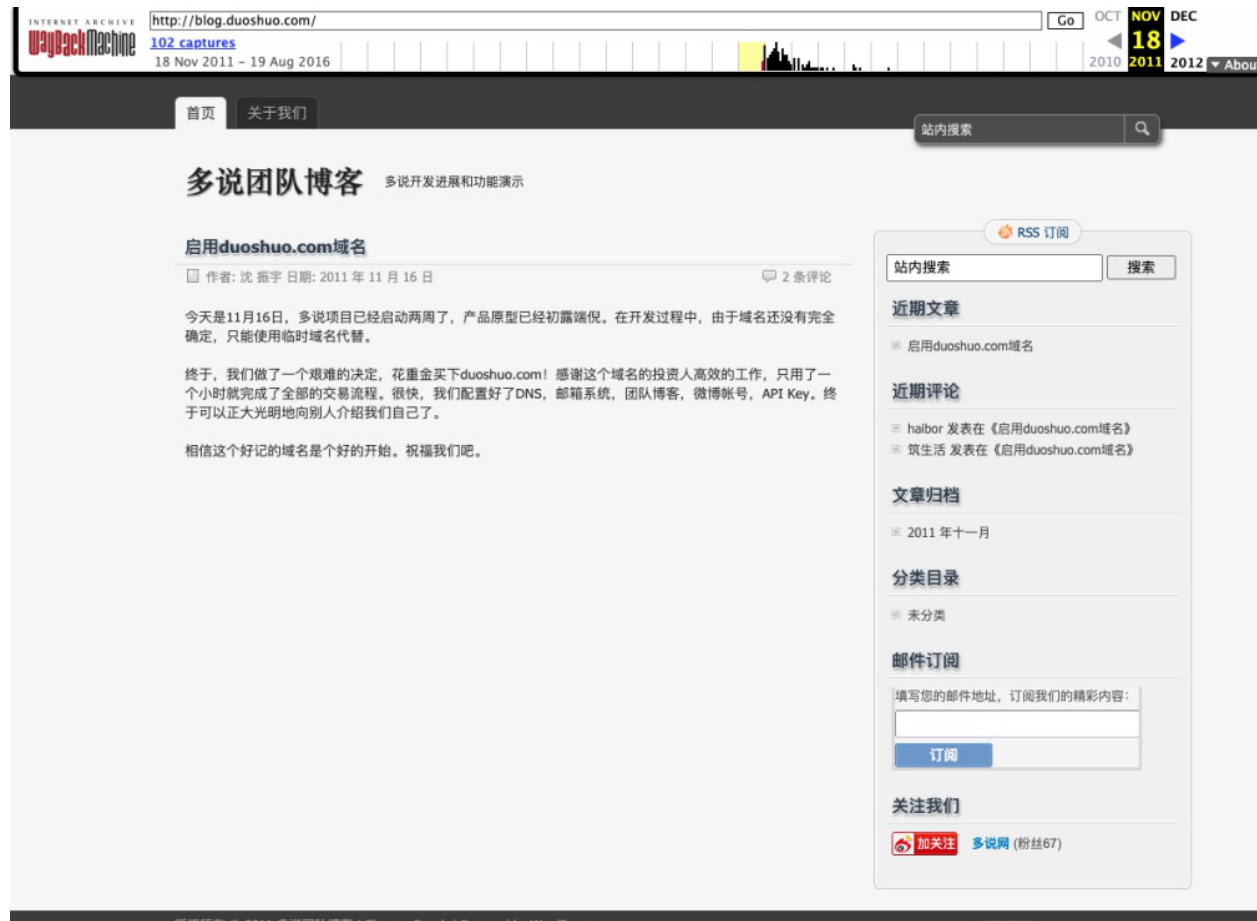1257x921 pixels.
Task: Click the RSS feed orange icon
Action: [x=1005, y=232]
